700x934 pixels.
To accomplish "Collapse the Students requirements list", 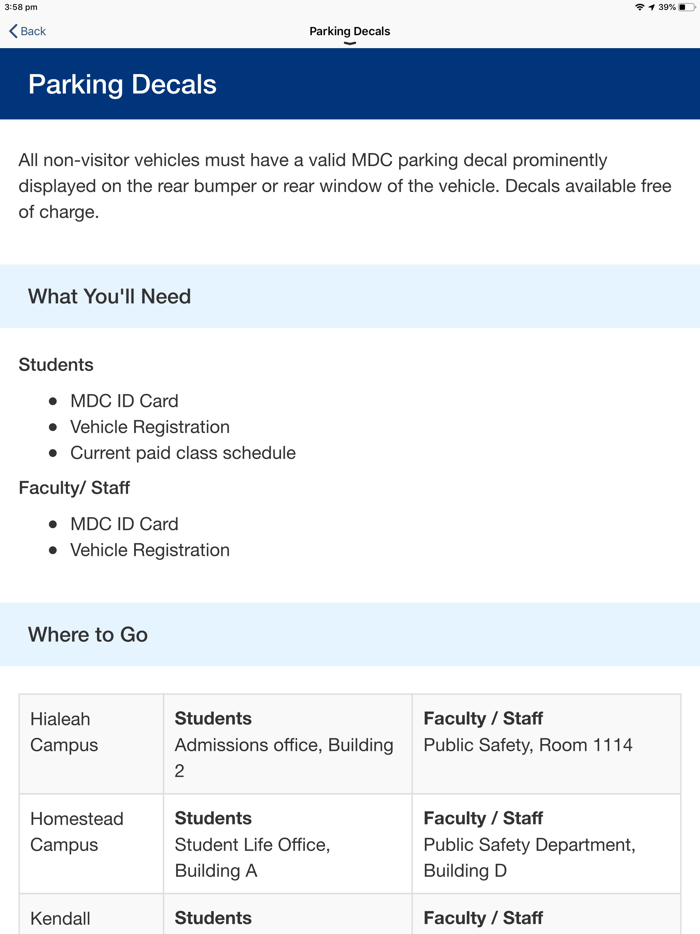I will (55, 364).
